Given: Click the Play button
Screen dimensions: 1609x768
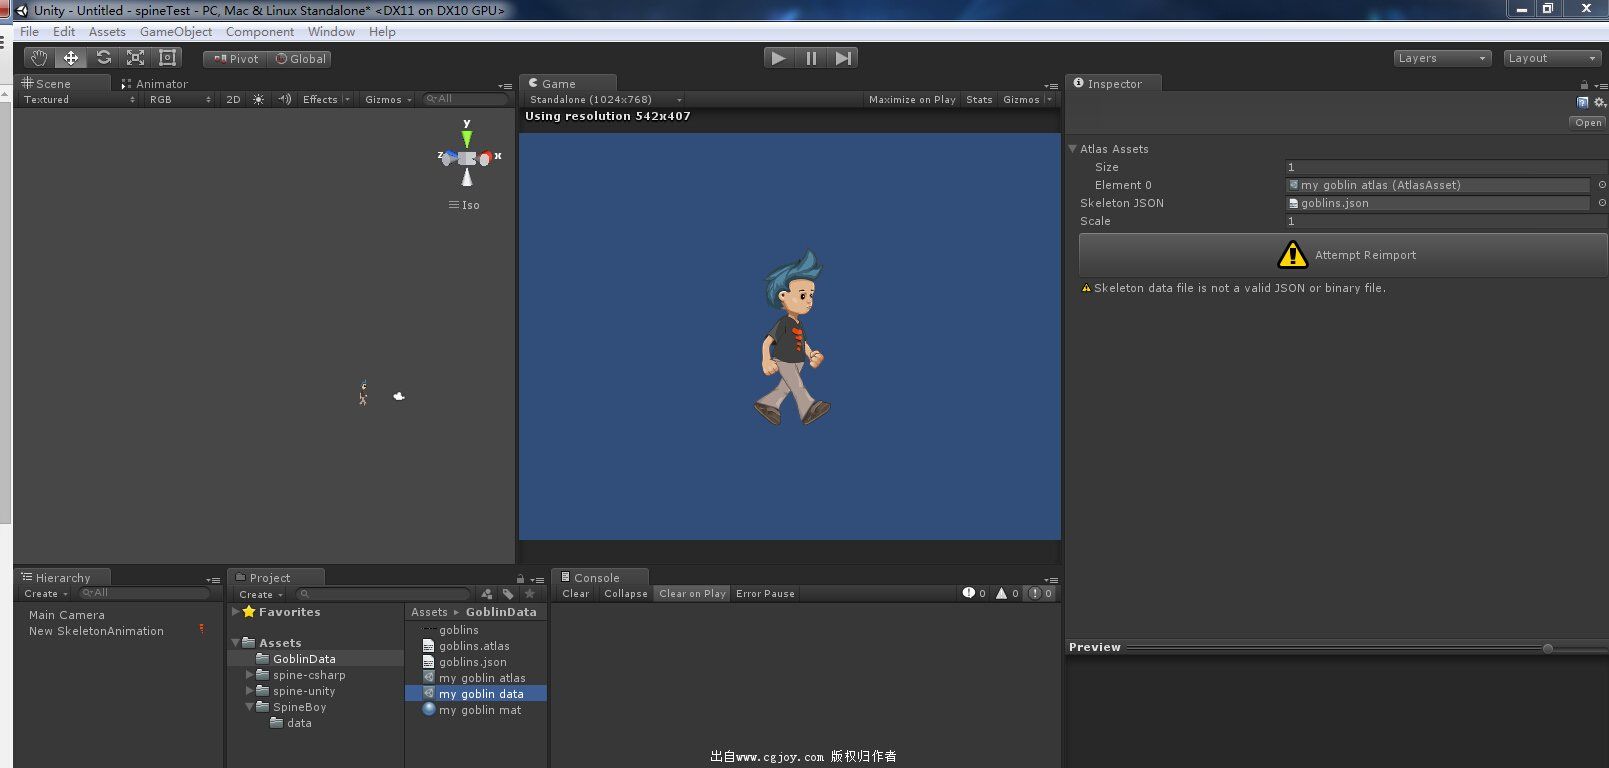Looking at the screenshot, I should pyautogui.click(x=778, y=58).
